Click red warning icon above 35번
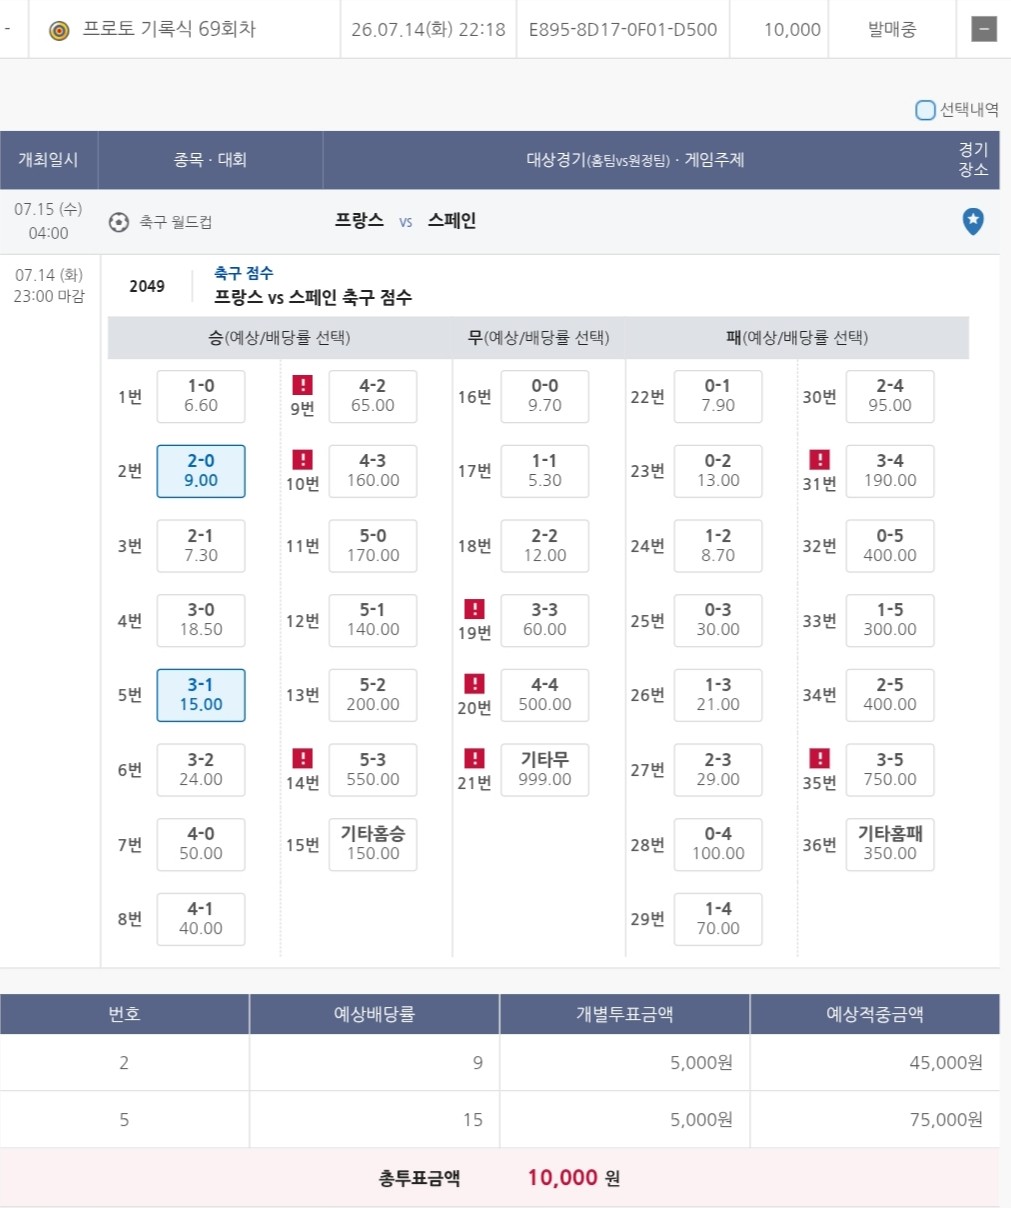 819,759
